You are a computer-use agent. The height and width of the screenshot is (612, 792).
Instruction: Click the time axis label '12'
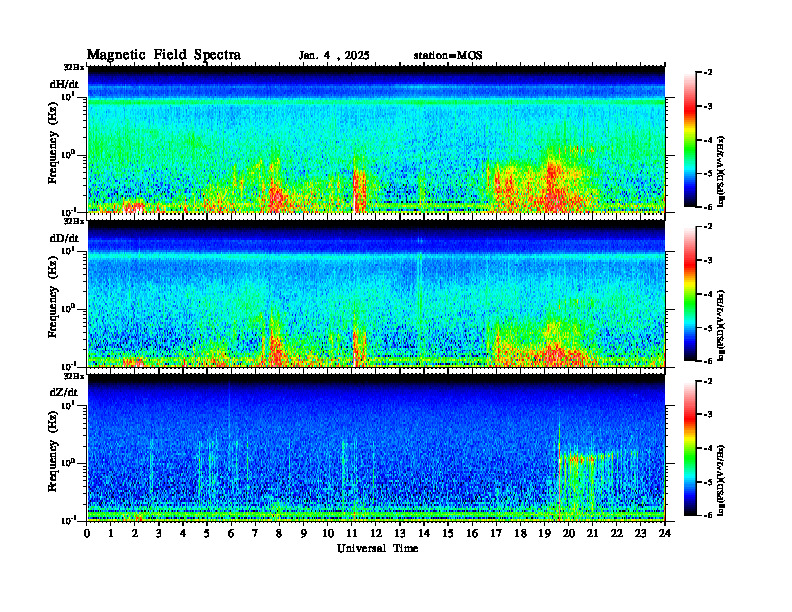click(375, 533)
